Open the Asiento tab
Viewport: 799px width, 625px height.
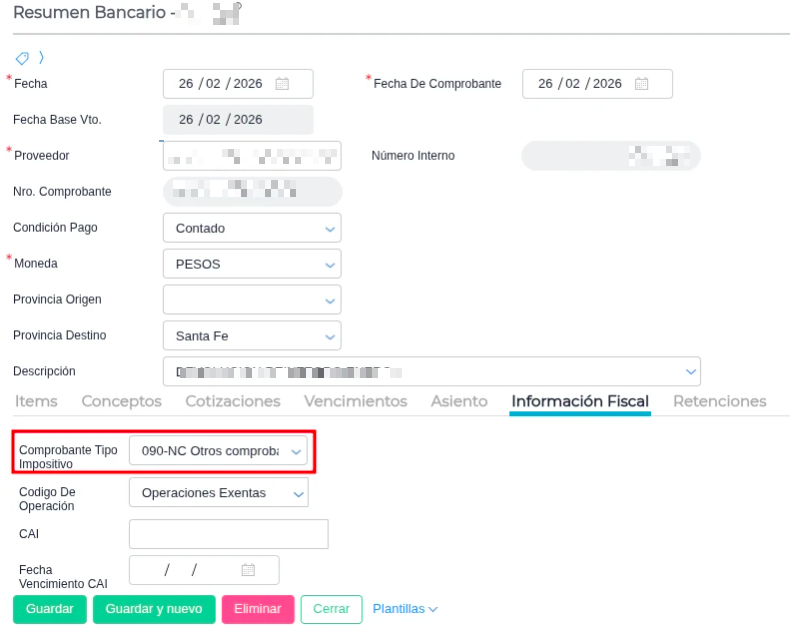459,401
